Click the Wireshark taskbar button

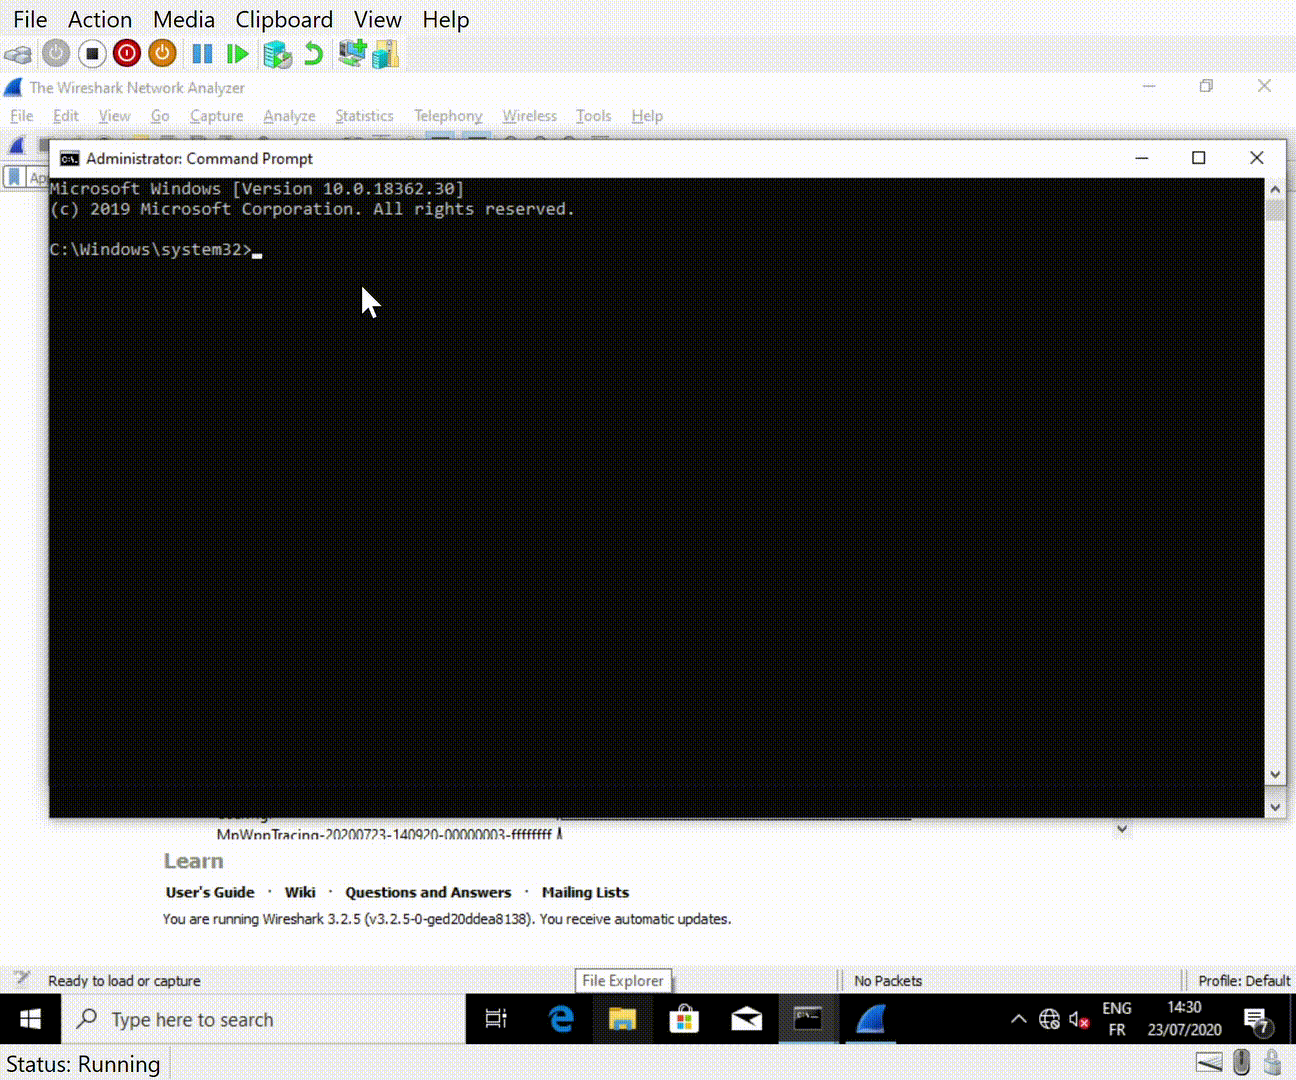point(870,1019)
